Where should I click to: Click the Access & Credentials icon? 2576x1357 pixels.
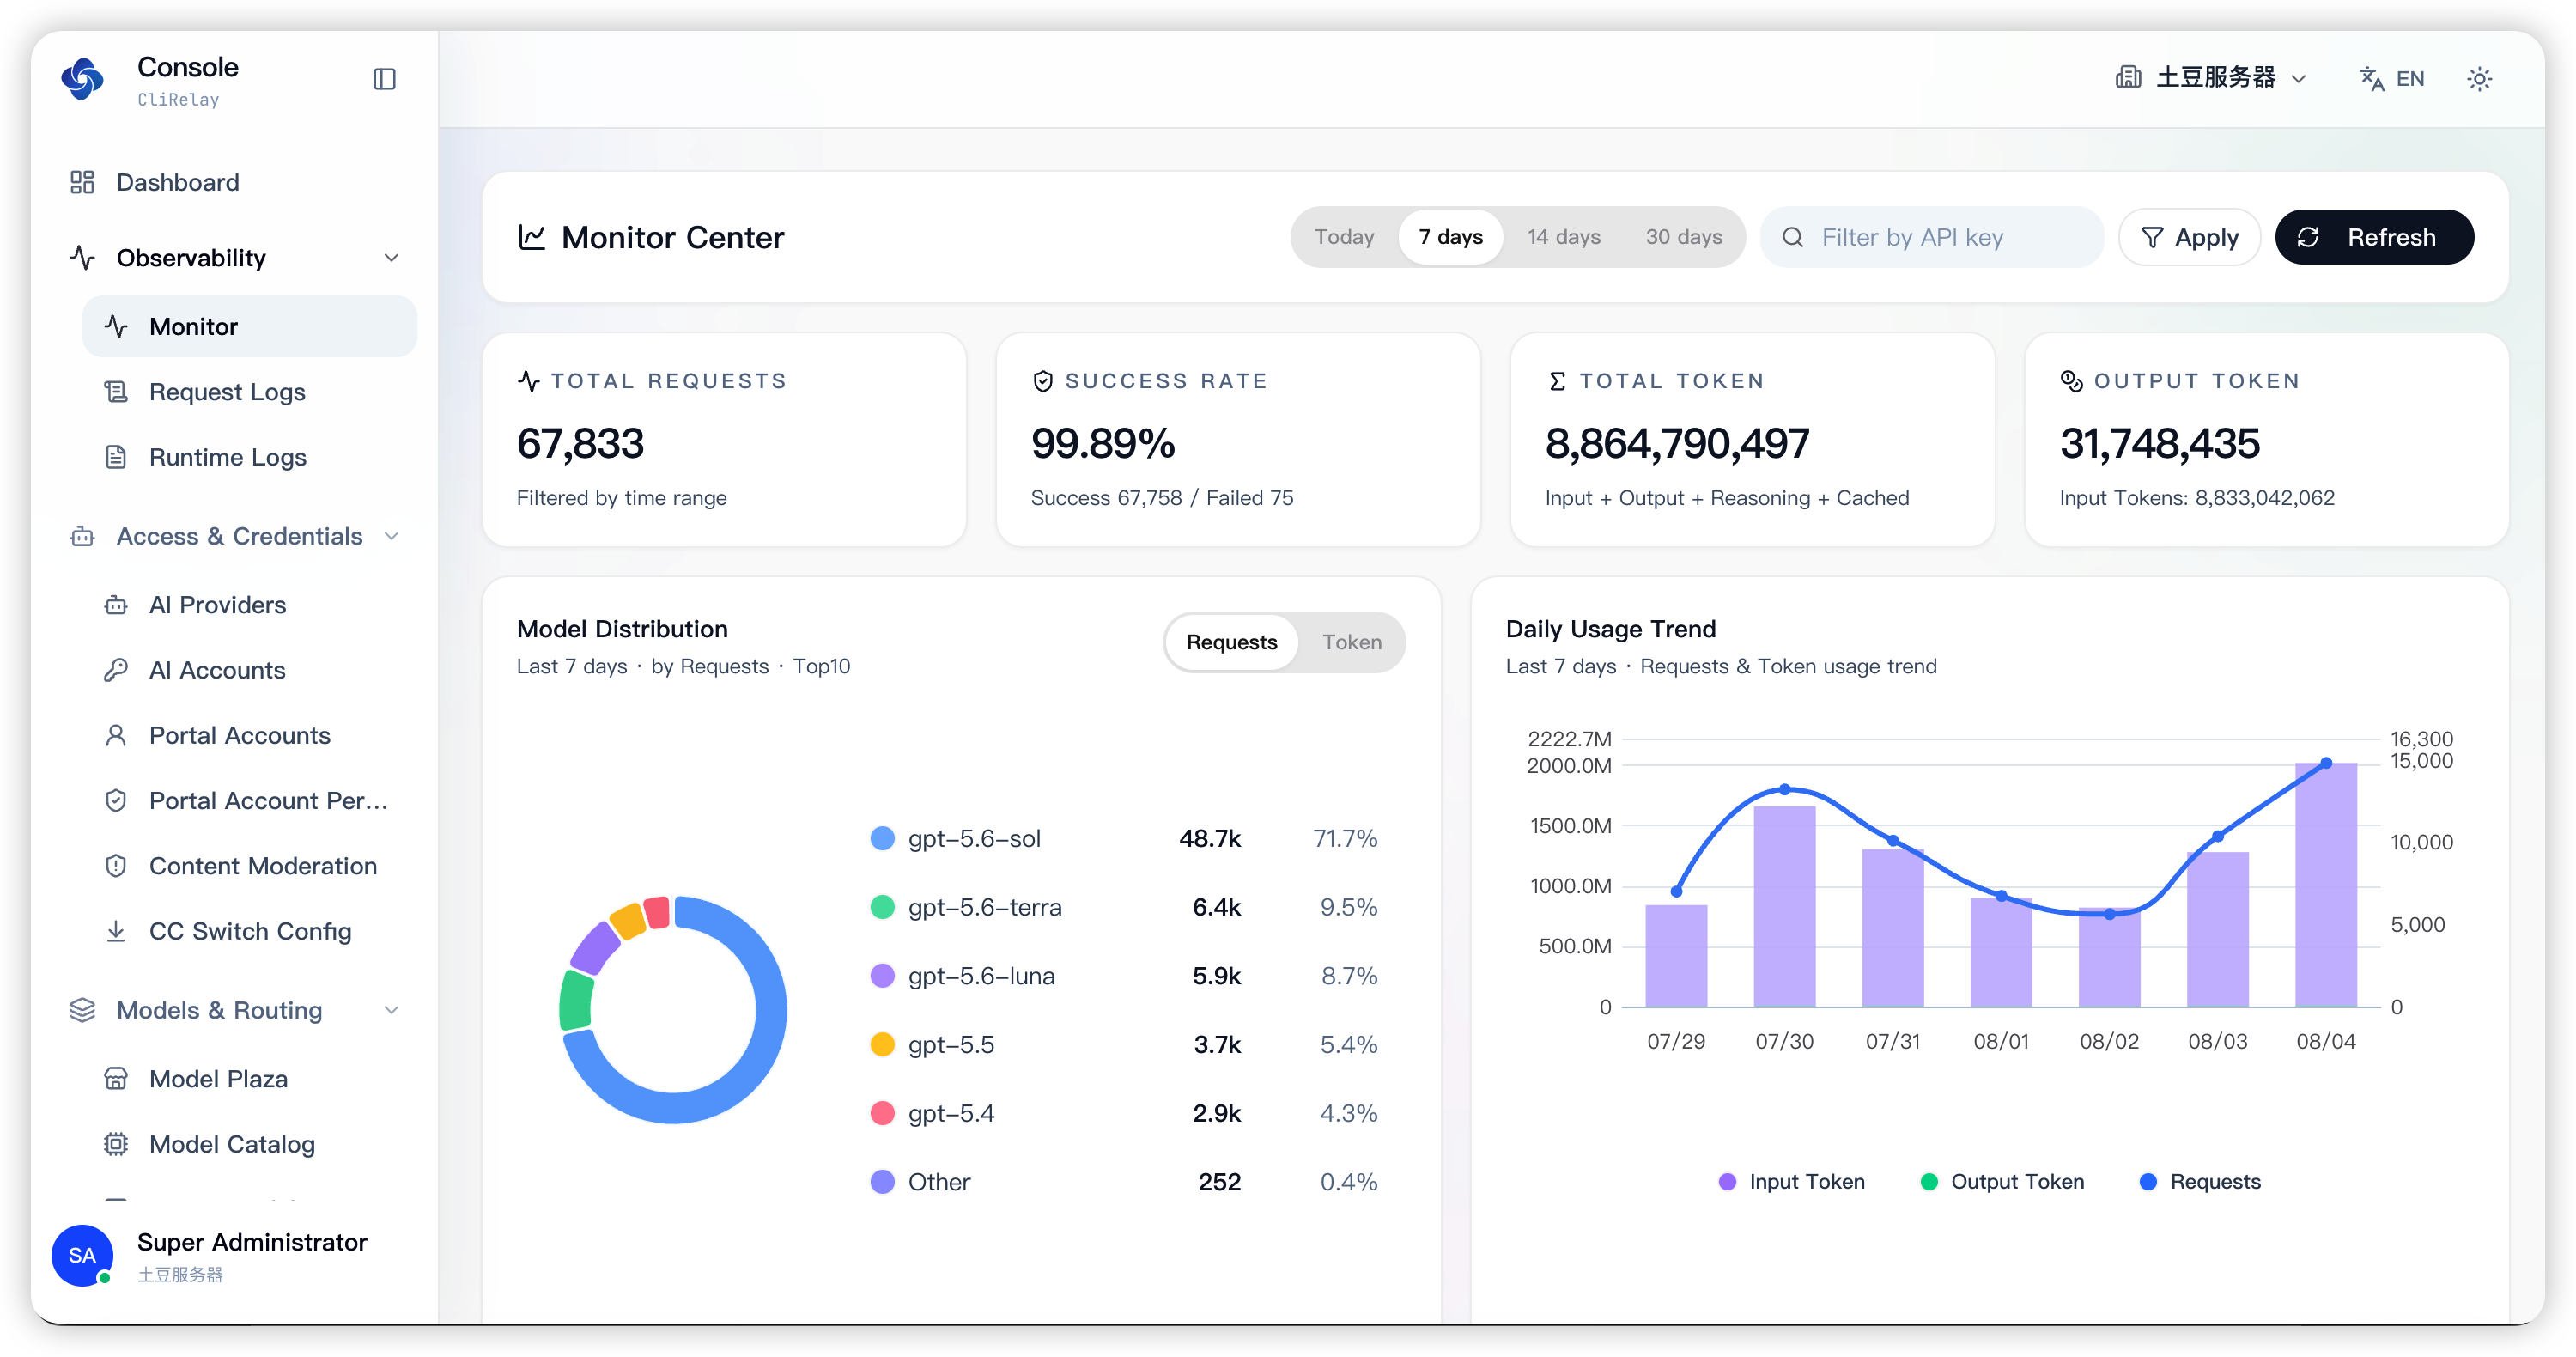click(82, 536)
